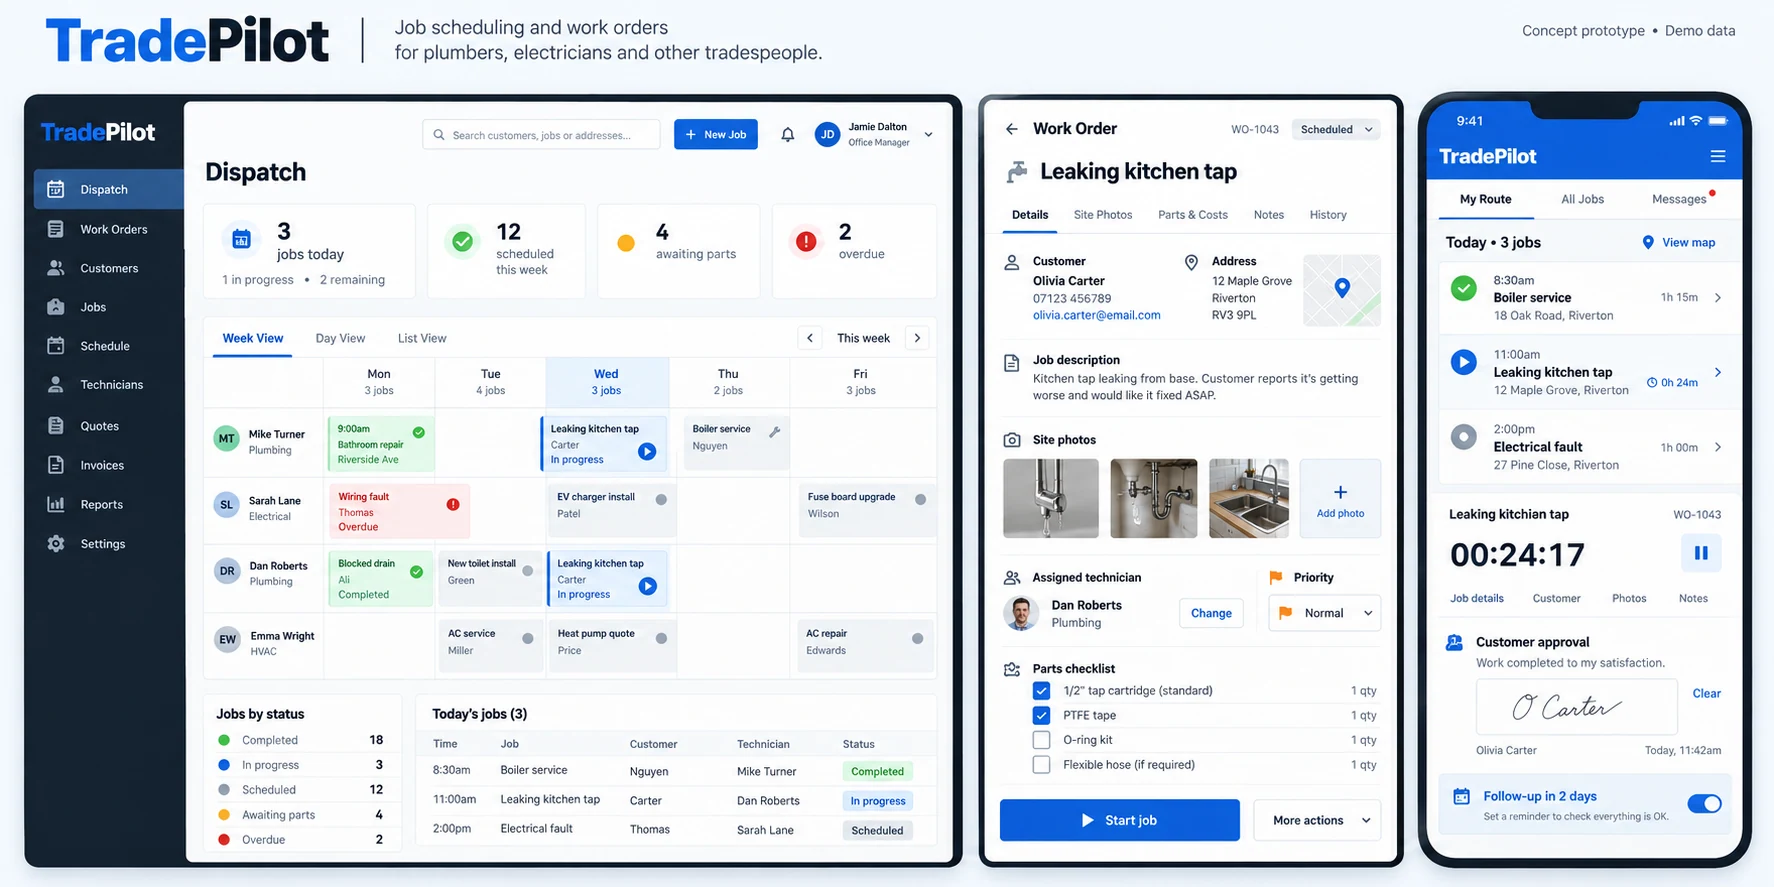Click the map thumbnail location pin

pos(1342,288)
